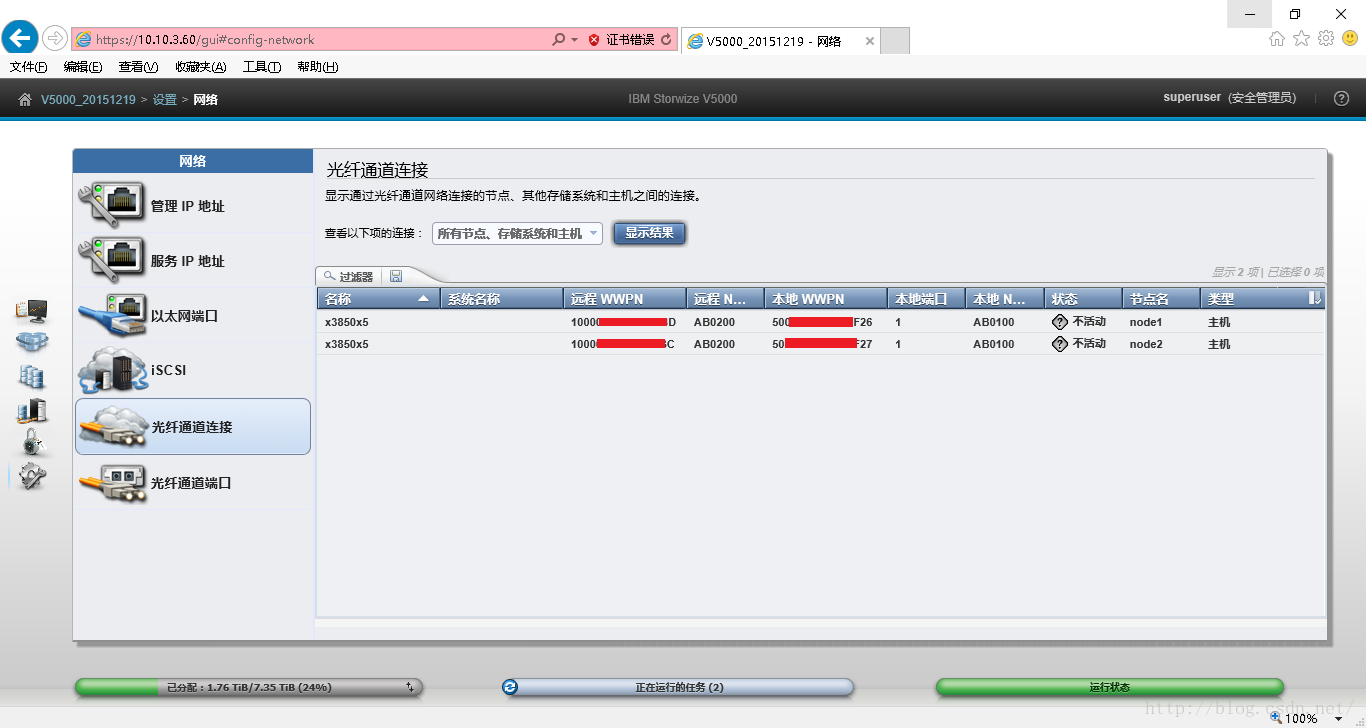Open the address bar dropdown arrow
Screen dimensions: 1366x728
coord(575,40)
